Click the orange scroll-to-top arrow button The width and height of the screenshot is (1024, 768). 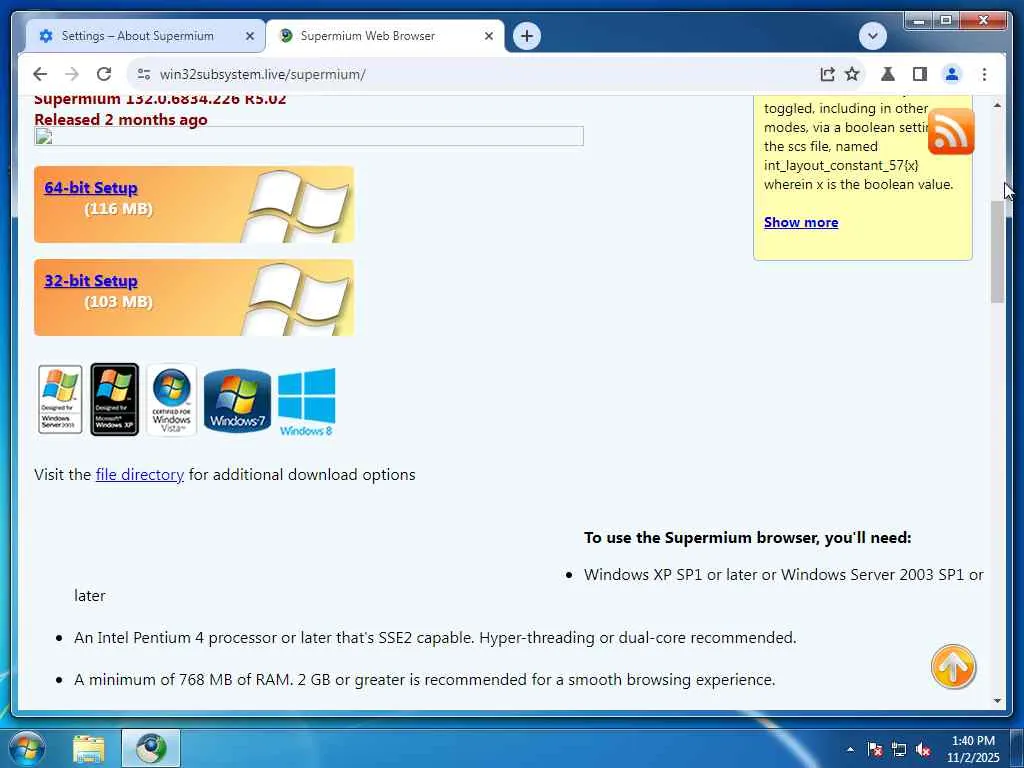click(x=953, y=667)
